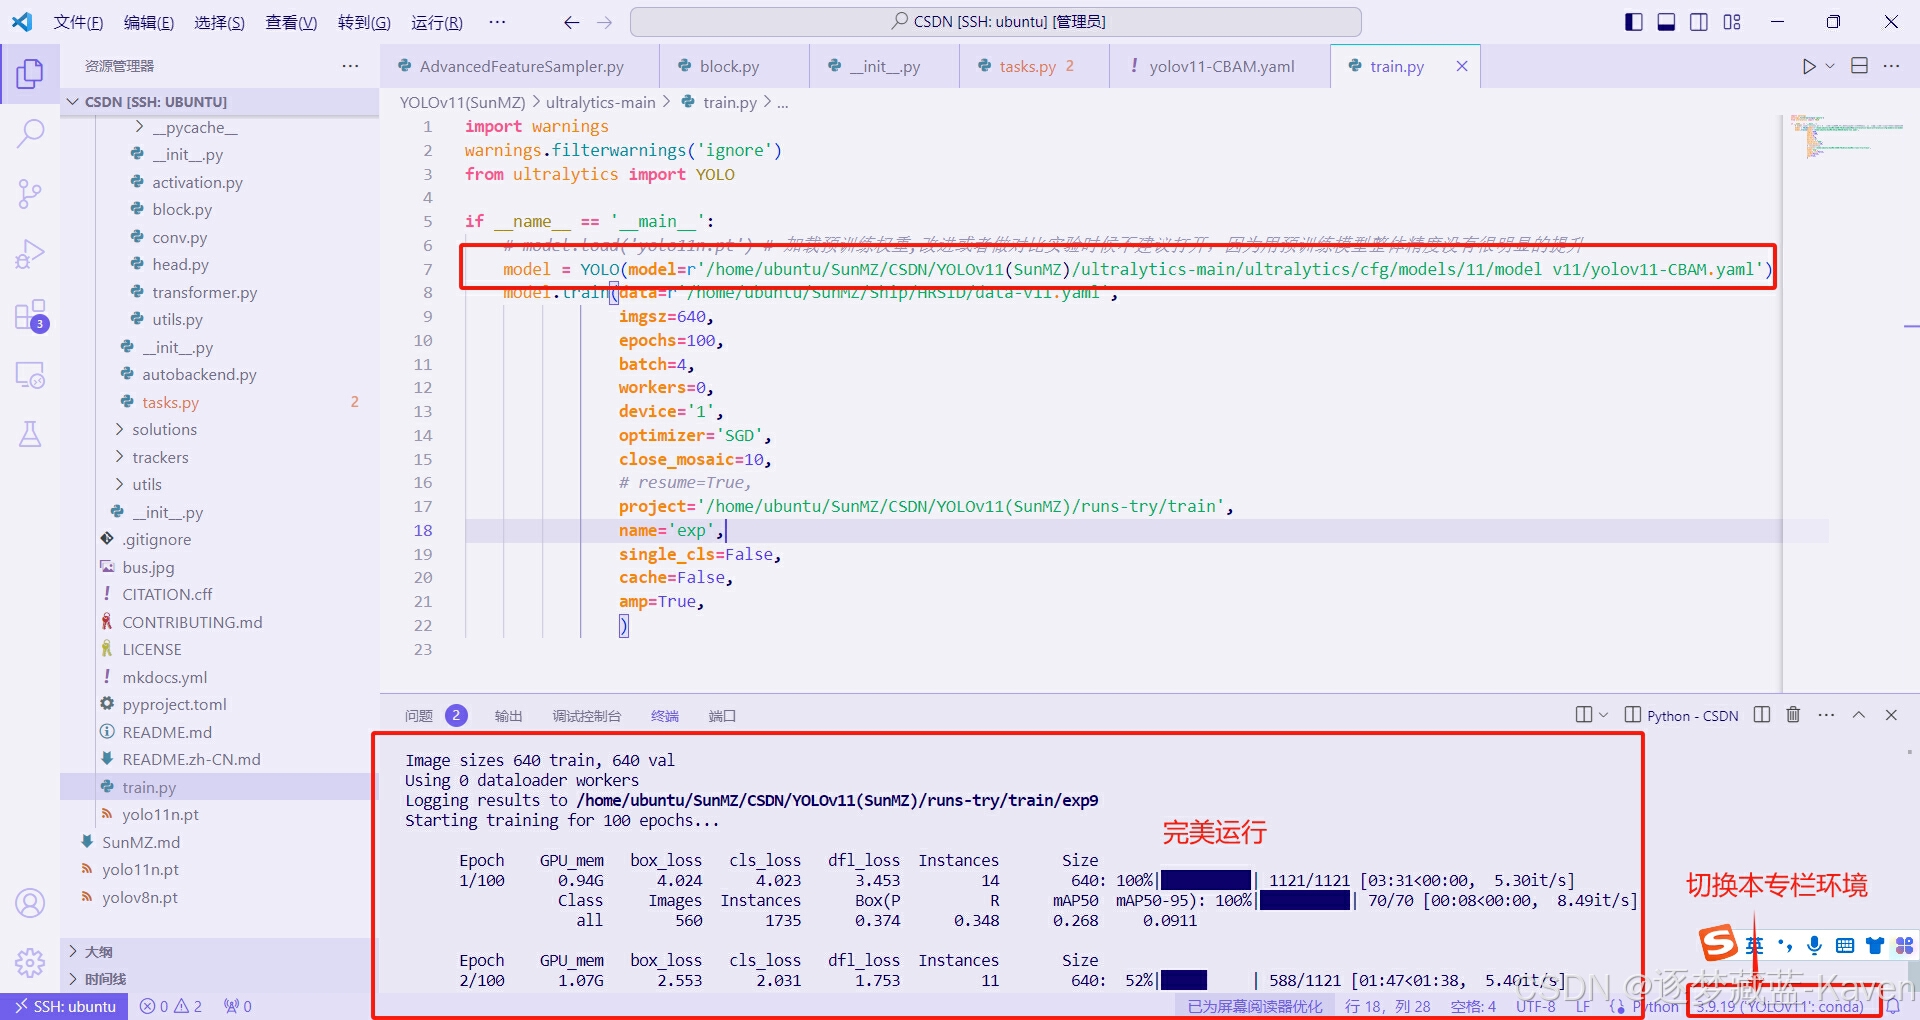Open pyproject.toml in the explorer
The width and height of the screenshot is (1920, 1020).
219,704
